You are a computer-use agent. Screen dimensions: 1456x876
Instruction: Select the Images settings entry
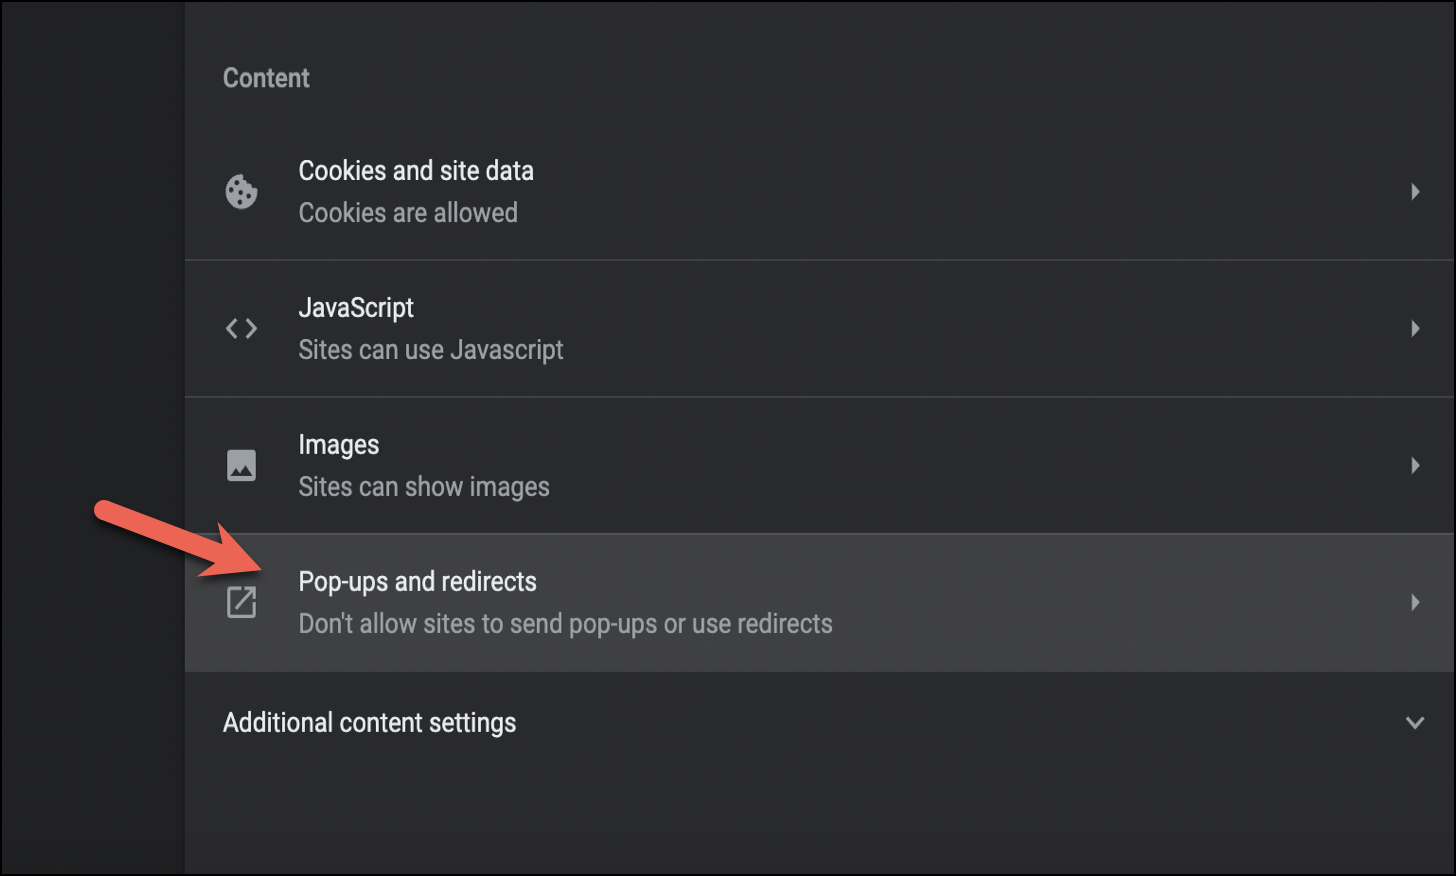point(339,445)
